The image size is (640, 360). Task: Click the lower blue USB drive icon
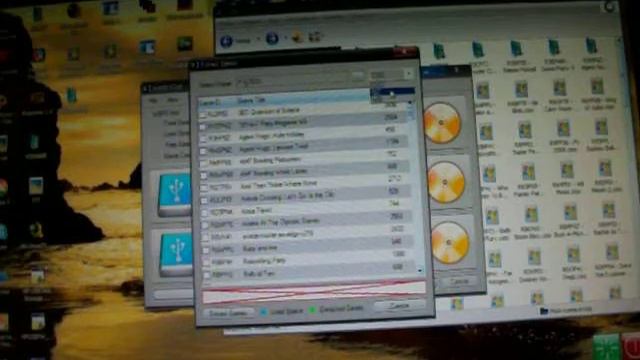(176, 254)
